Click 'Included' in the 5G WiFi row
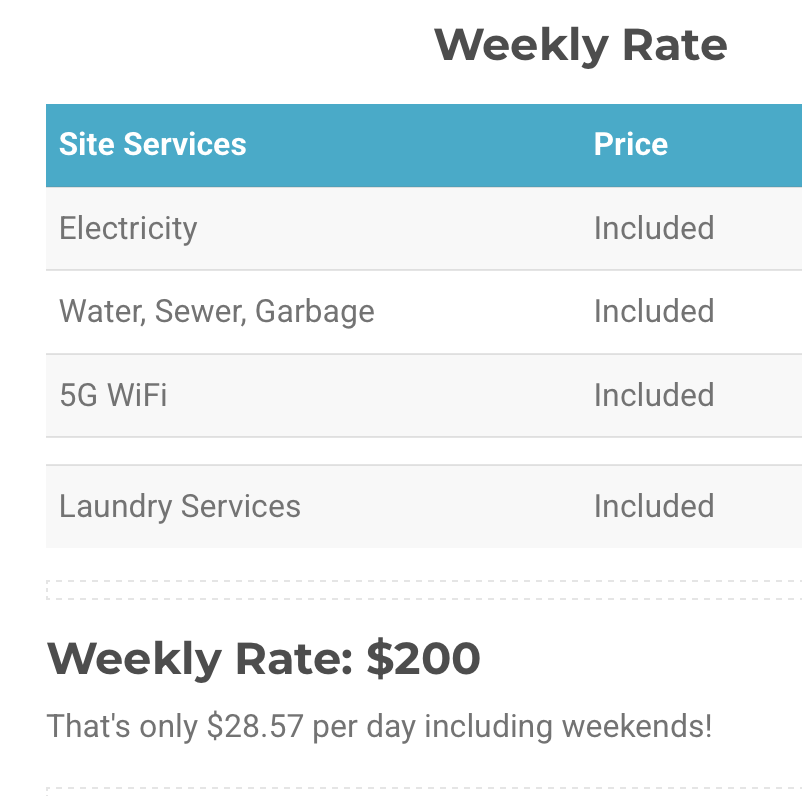 [x=653, y=395]
